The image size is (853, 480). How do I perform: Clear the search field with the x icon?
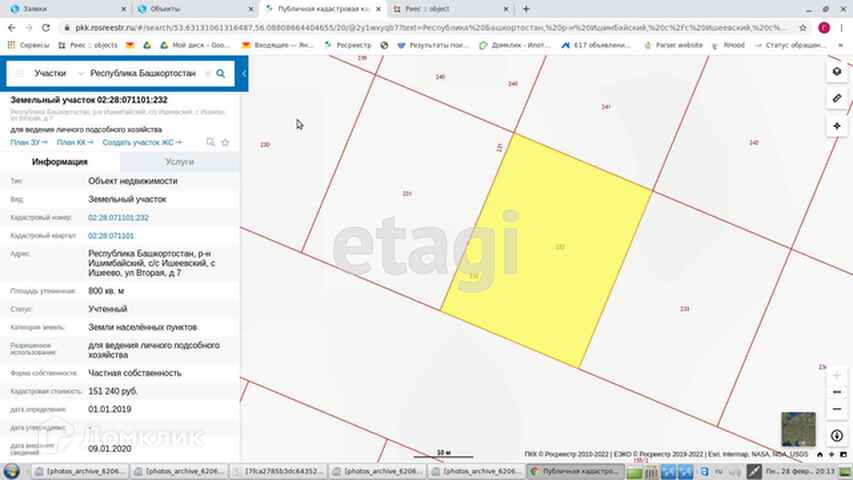pos(207,73)
